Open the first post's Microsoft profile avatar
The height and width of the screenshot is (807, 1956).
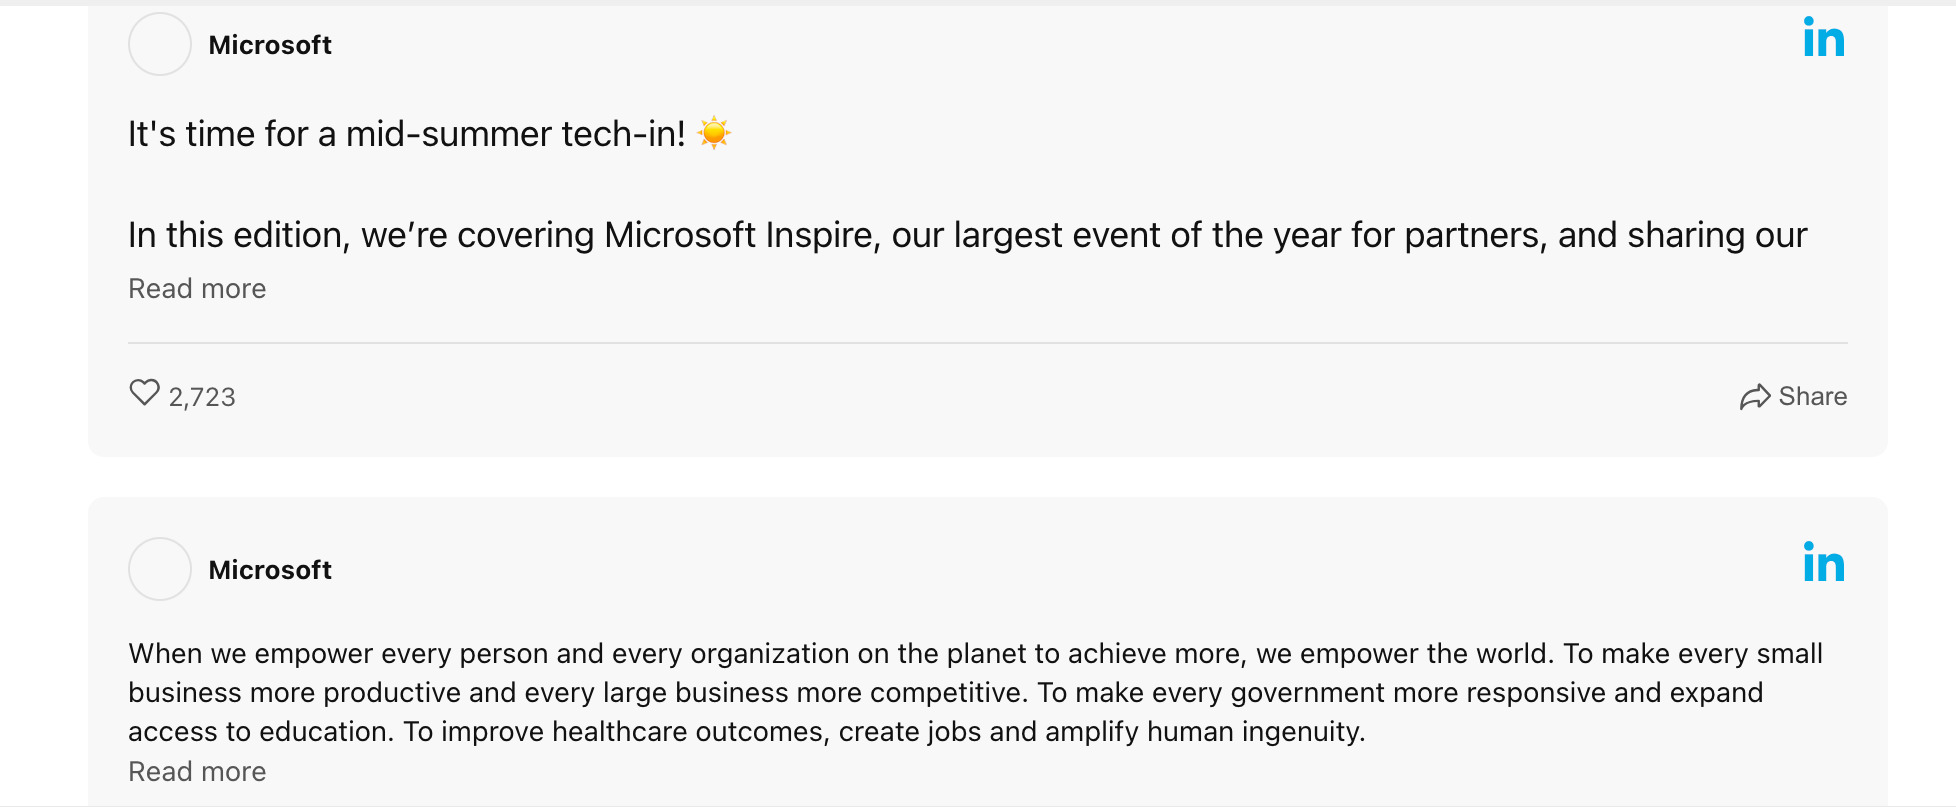tap(159, 44)
